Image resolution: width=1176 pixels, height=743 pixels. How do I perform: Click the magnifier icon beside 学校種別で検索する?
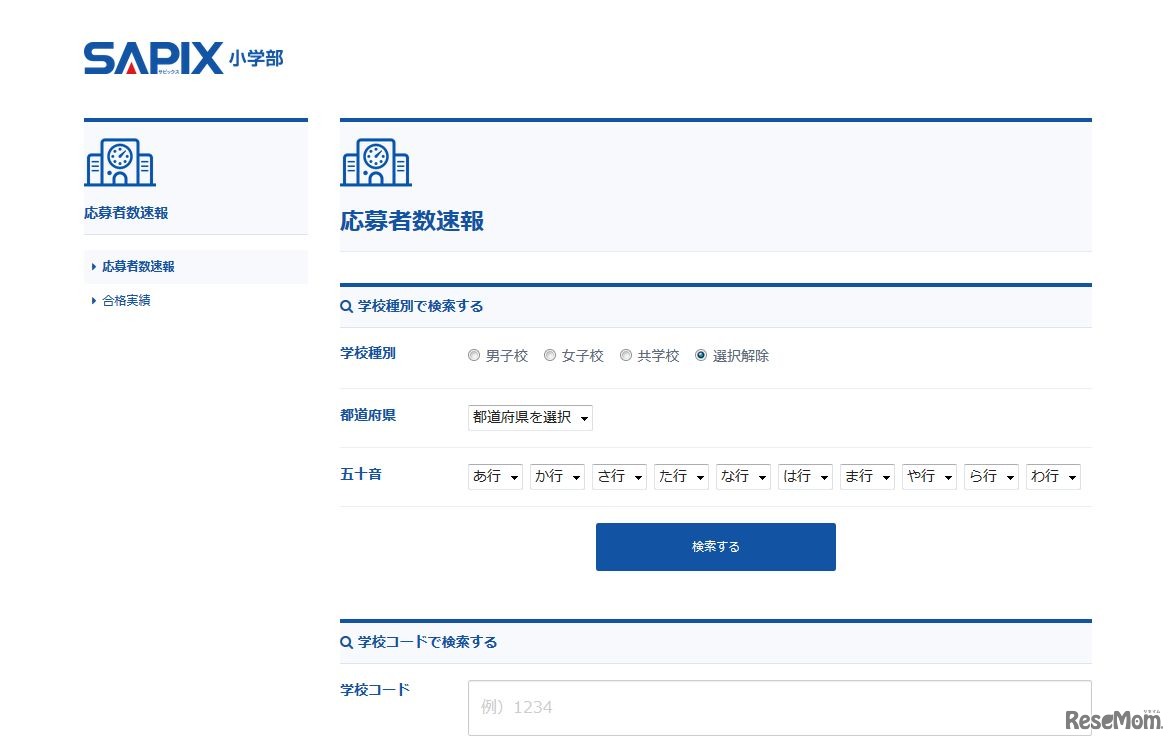(345, 306)
